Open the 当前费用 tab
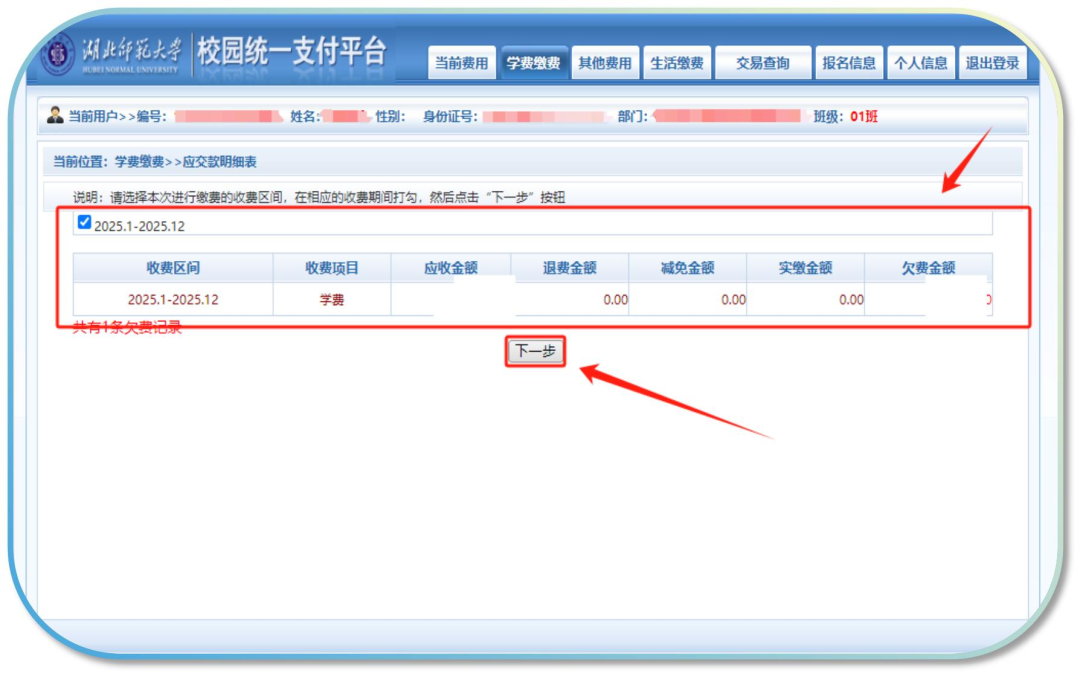1080x676 pixels. pyautogui.click(x=461, y=63)
